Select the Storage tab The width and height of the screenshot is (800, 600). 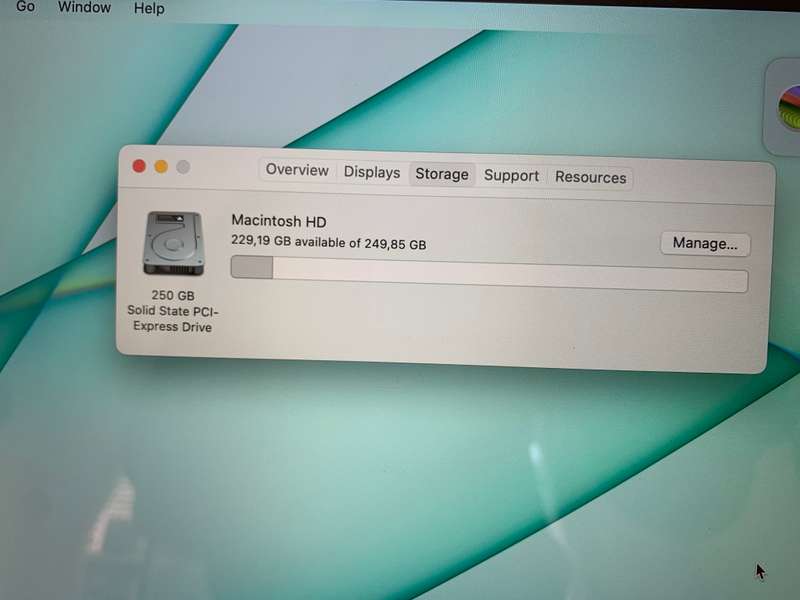click(442, 174)
